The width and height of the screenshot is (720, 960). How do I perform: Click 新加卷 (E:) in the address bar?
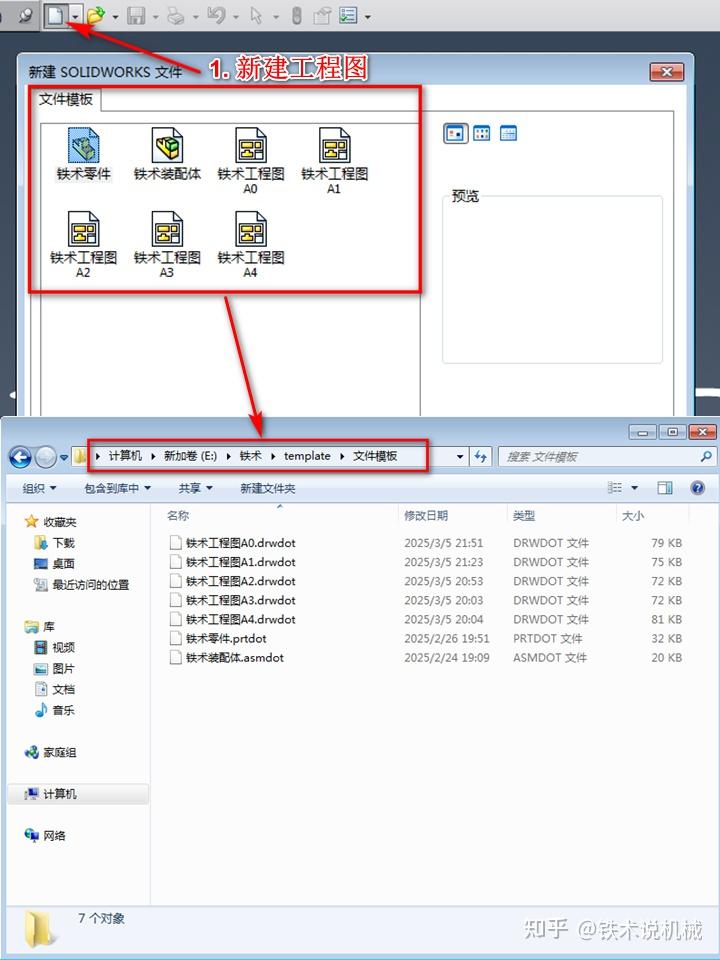tap(190, 456)
